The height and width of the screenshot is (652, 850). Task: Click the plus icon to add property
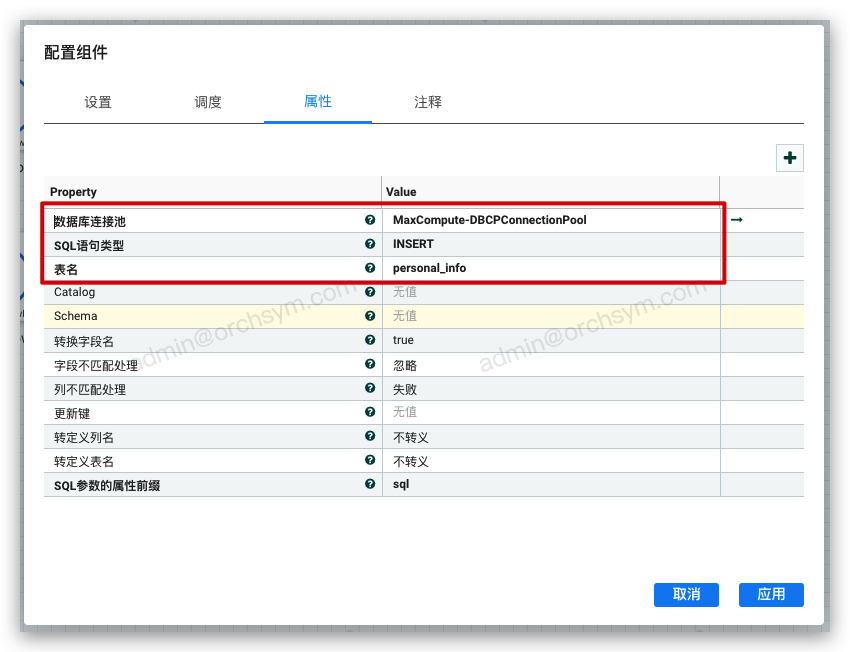click(790, 158)
